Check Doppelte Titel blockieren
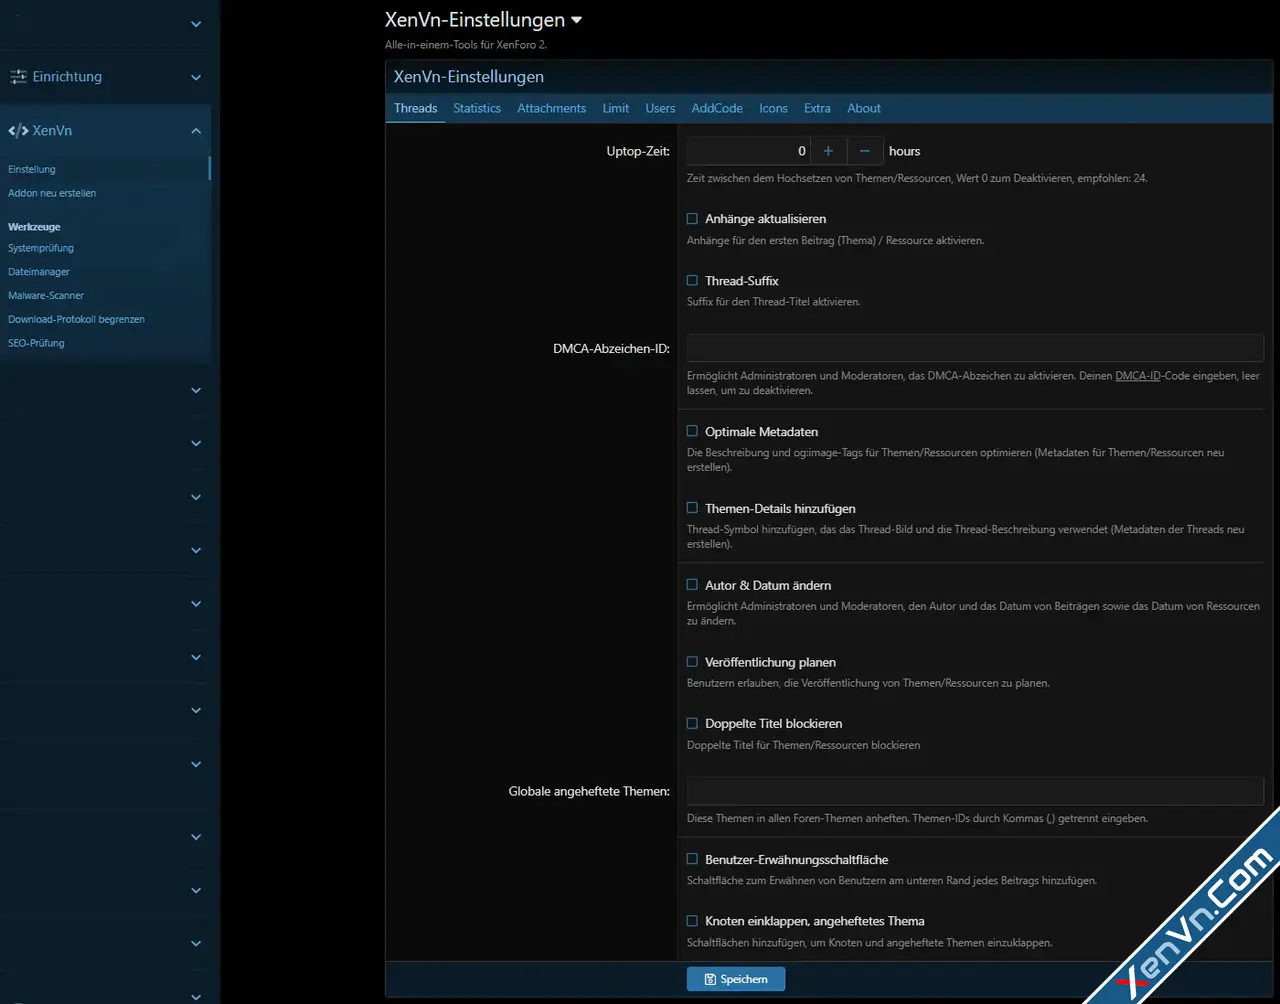 click(x=692, y=723)
